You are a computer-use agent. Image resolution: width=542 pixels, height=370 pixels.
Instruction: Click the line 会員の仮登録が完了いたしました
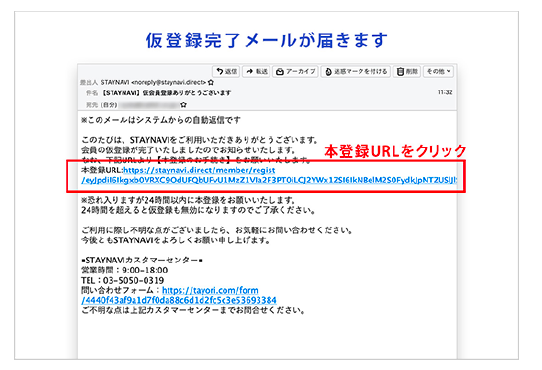(188, 150)
